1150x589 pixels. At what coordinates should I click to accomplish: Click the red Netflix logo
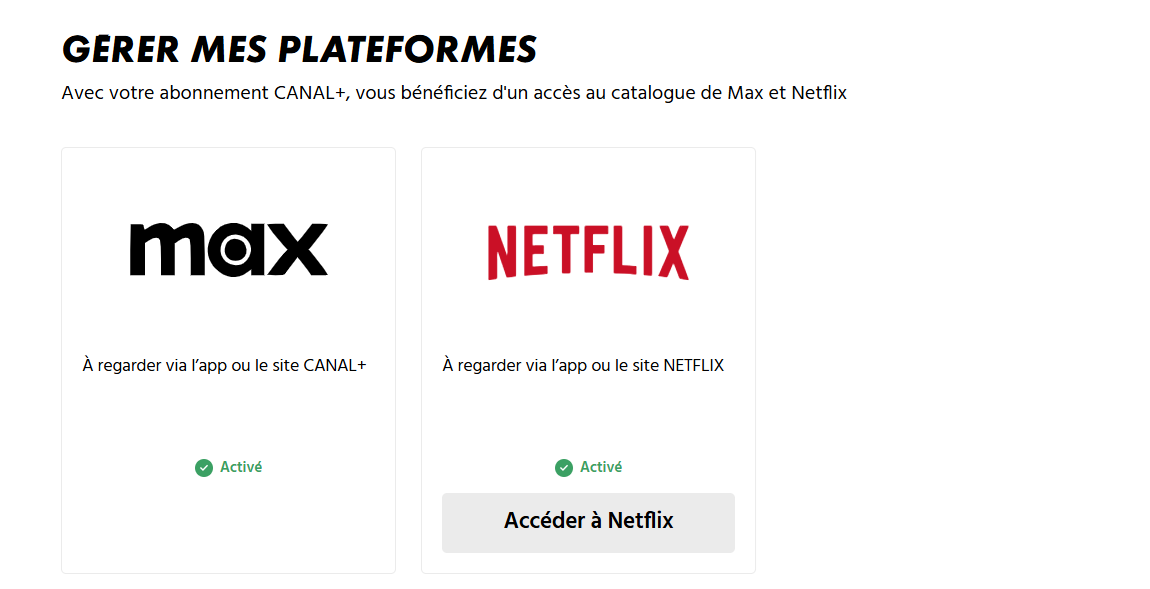point(588,252)
